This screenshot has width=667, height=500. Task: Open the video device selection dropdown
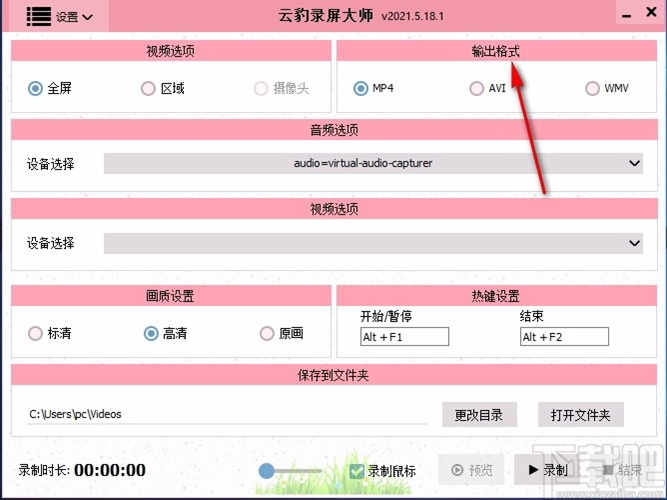click(373, 243)
